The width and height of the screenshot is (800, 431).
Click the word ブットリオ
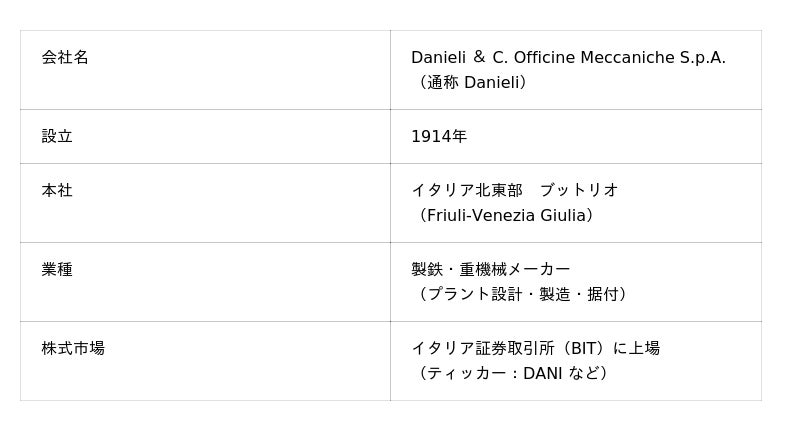click(579, 191)
